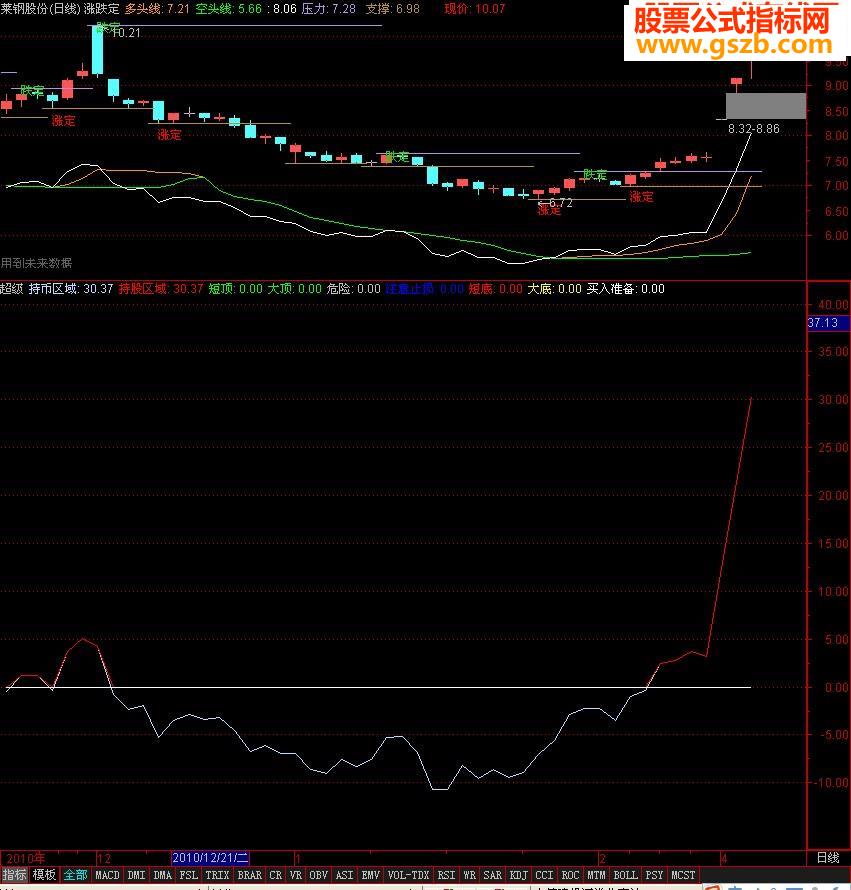Load the KDJ indicator
The image size is (851, 890).
(x=518, y=875)
